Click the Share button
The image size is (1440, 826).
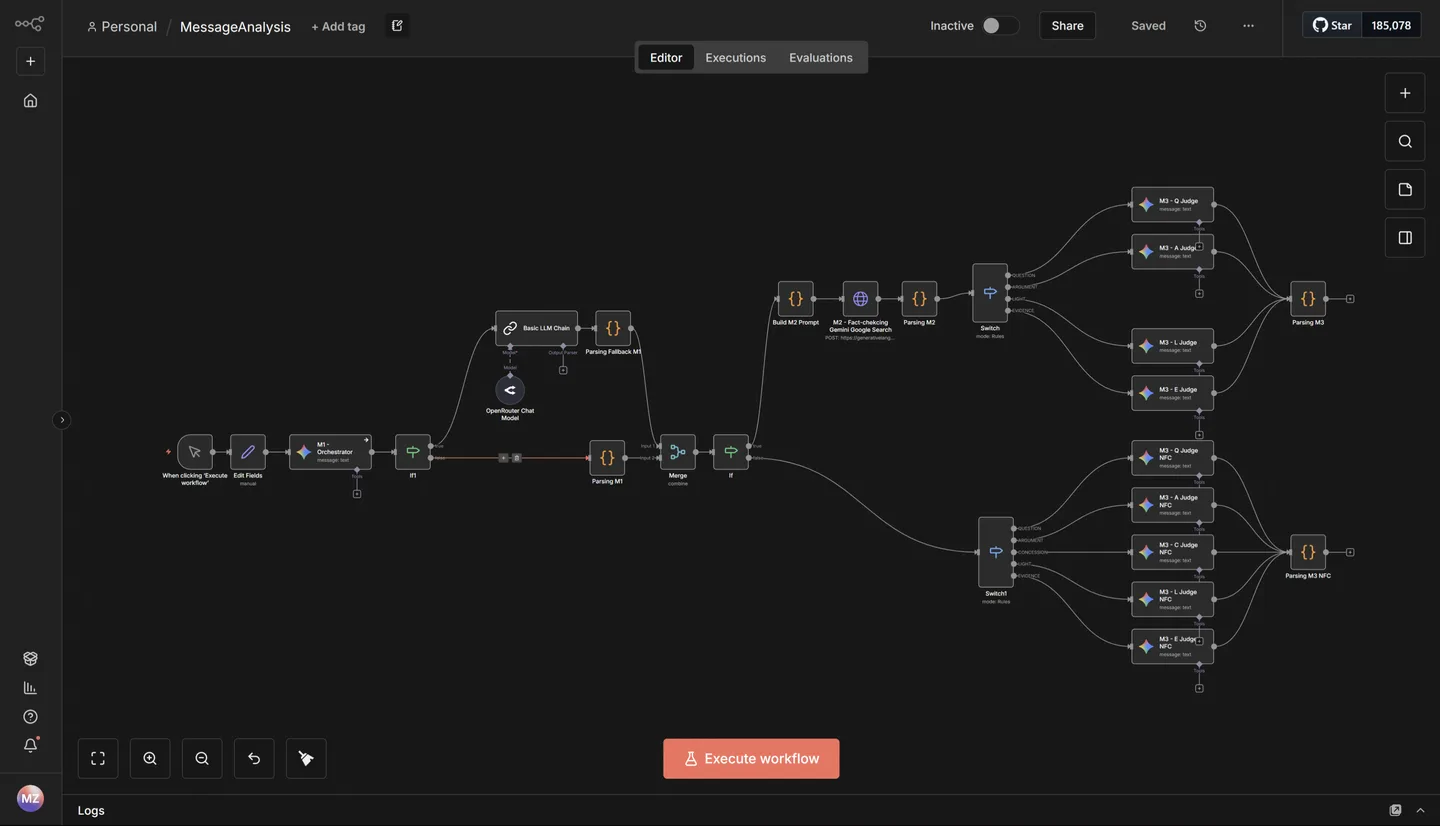coord(1067,26)
